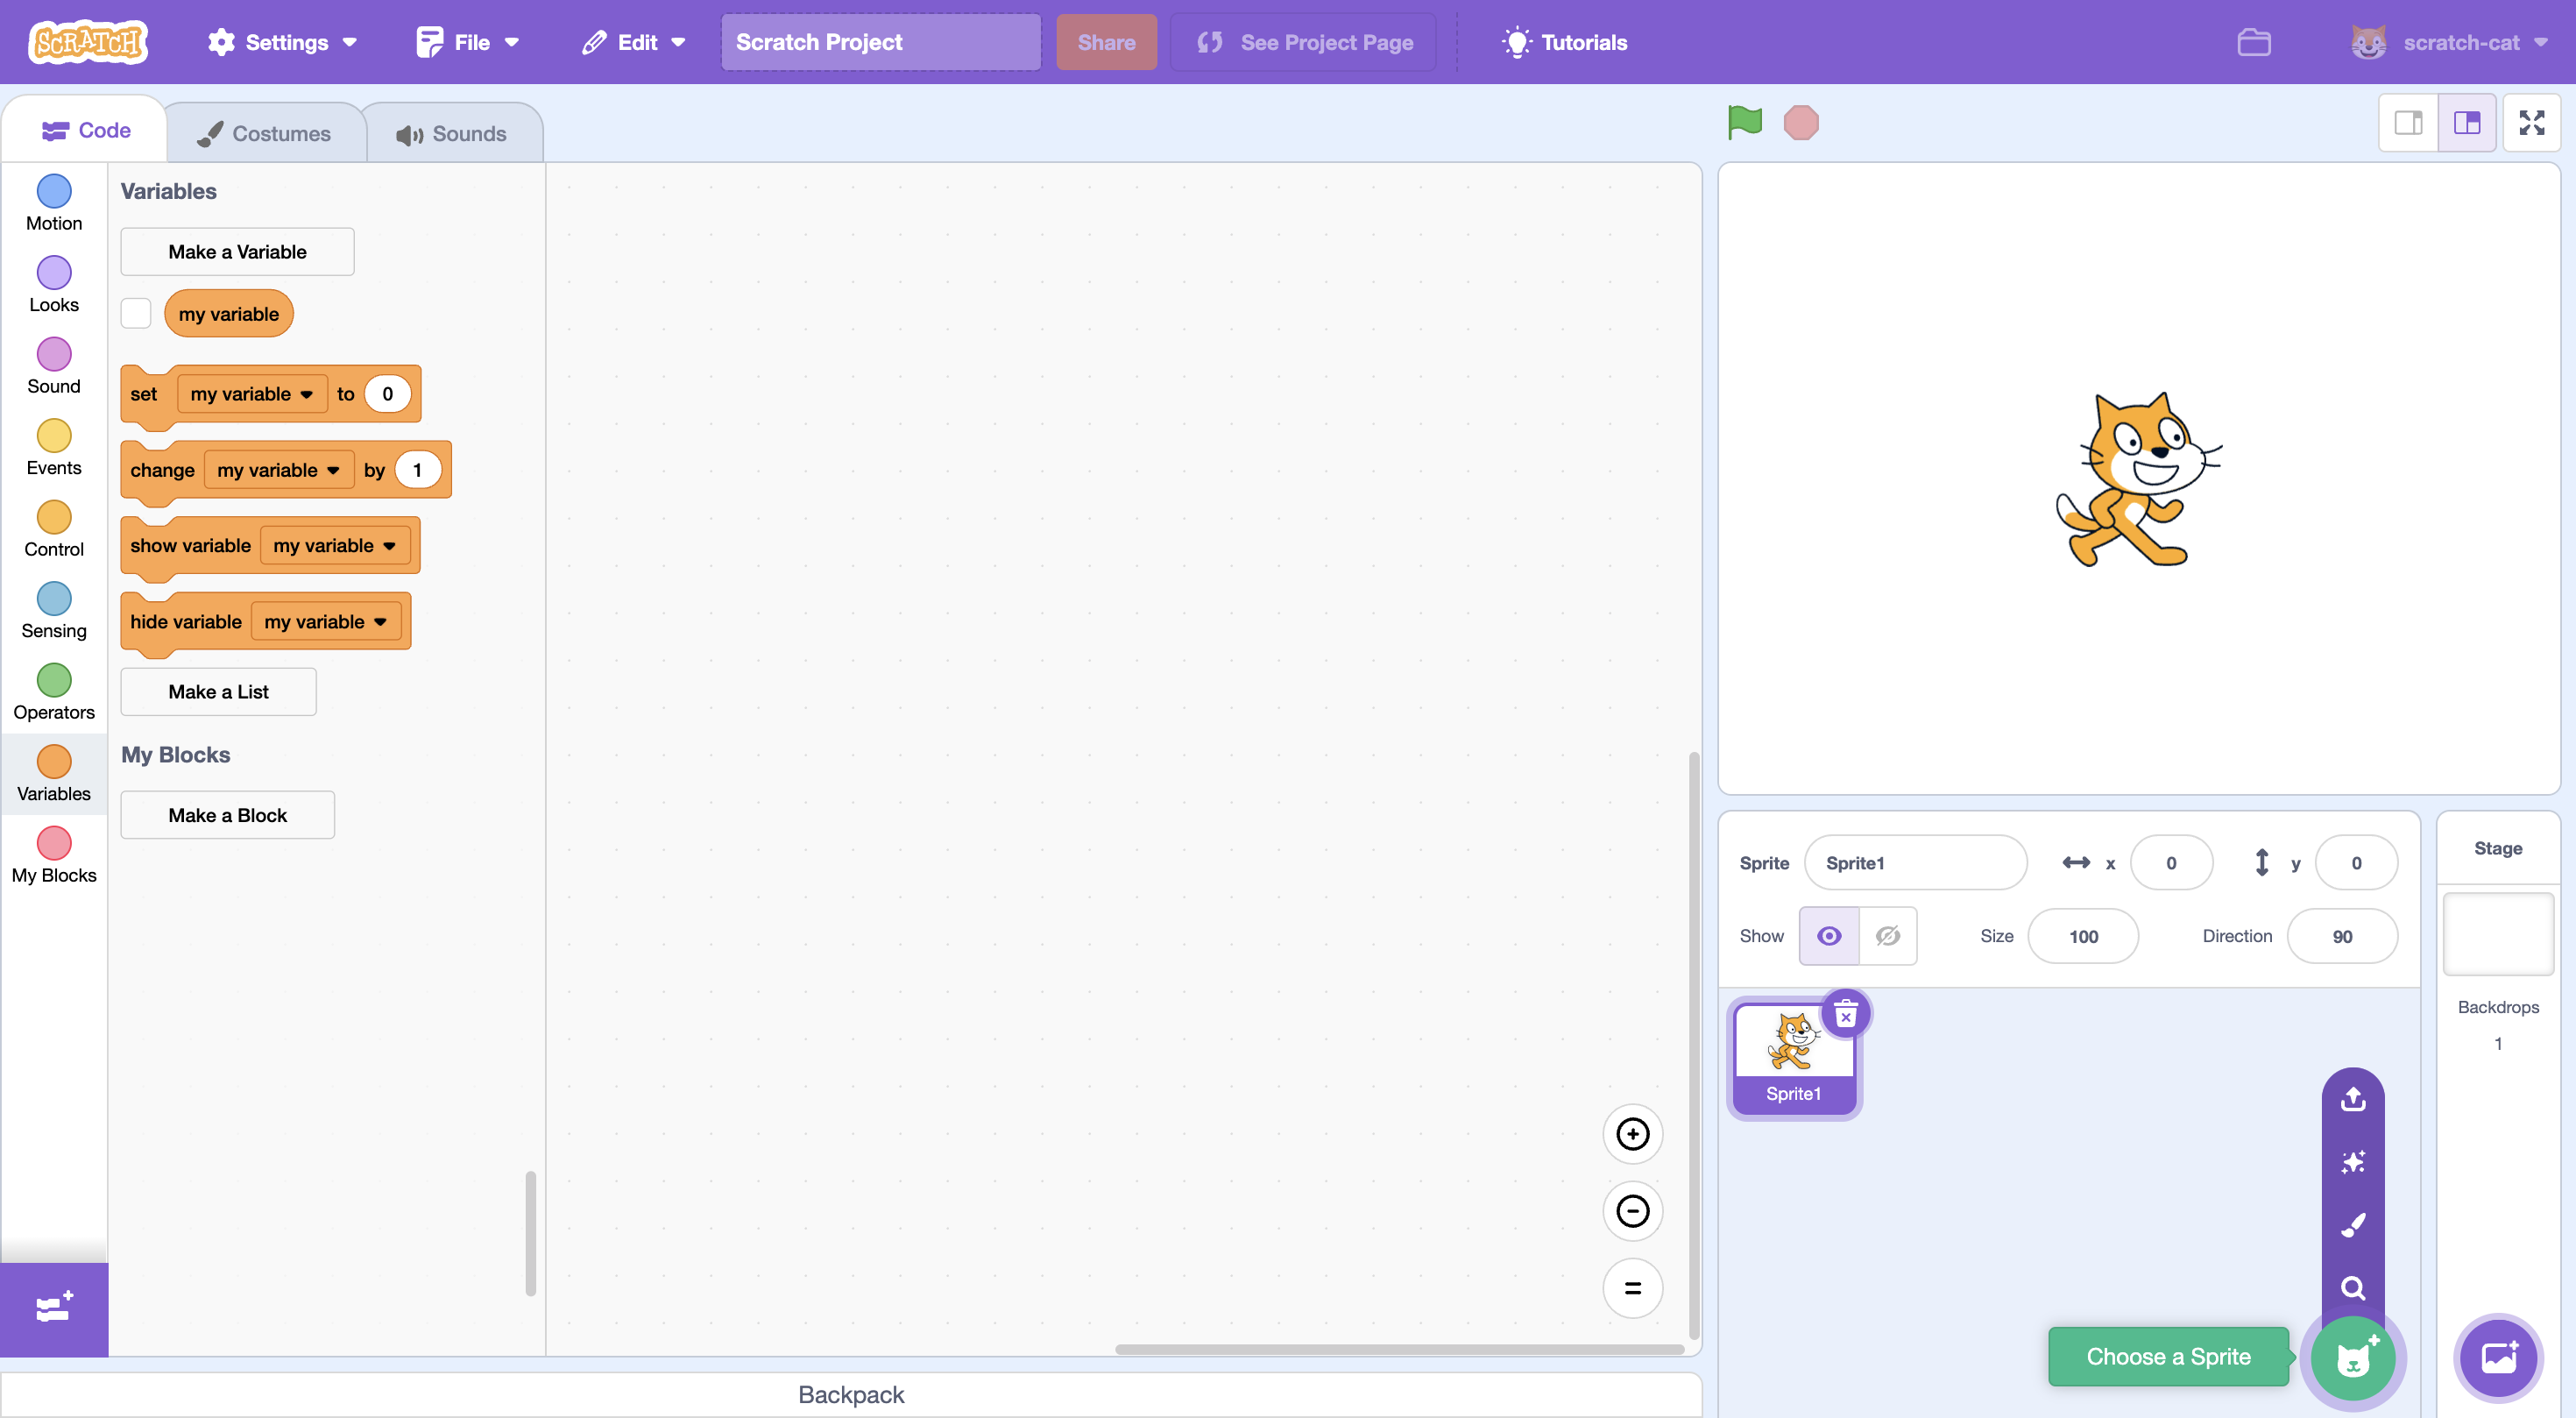This screenshot has height=1418, width=2576.
Task: Stop the project with the stop sign
Action: click(1801, 121)
